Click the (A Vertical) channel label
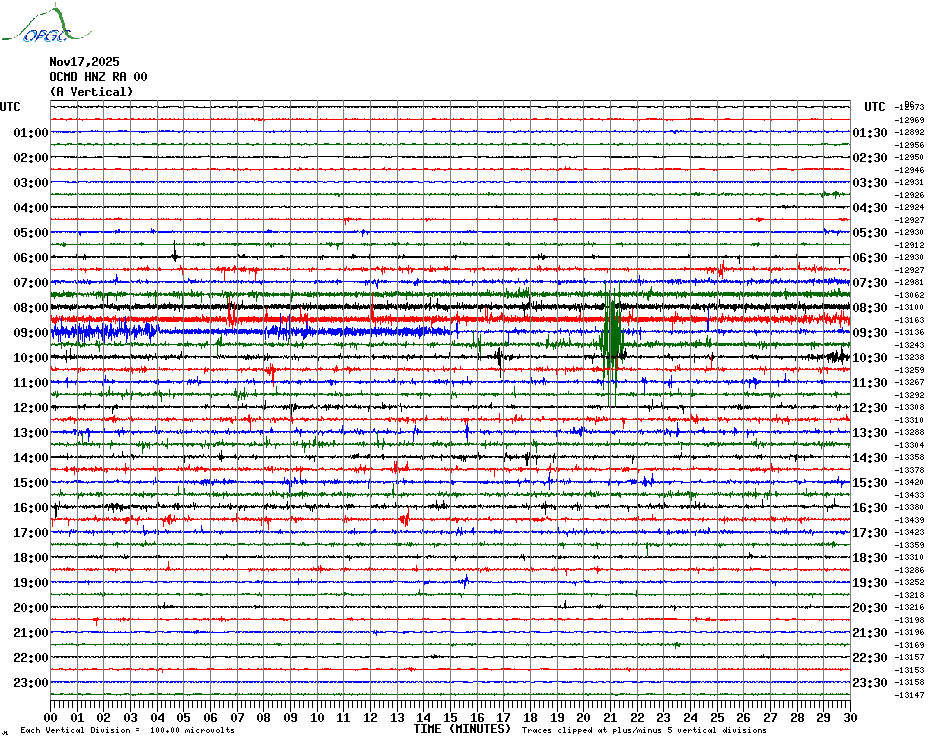The image size is (930, 744). pos(91,92)
